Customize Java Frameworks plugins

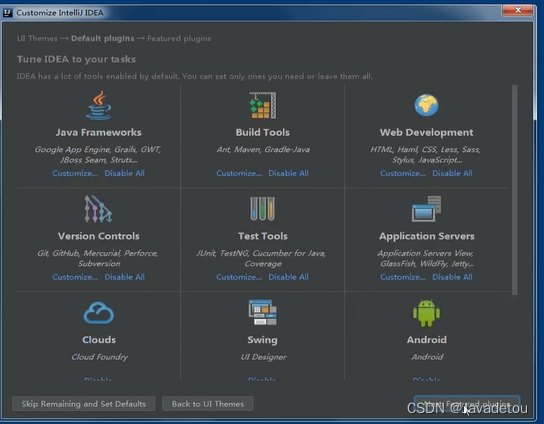(75, 173)
